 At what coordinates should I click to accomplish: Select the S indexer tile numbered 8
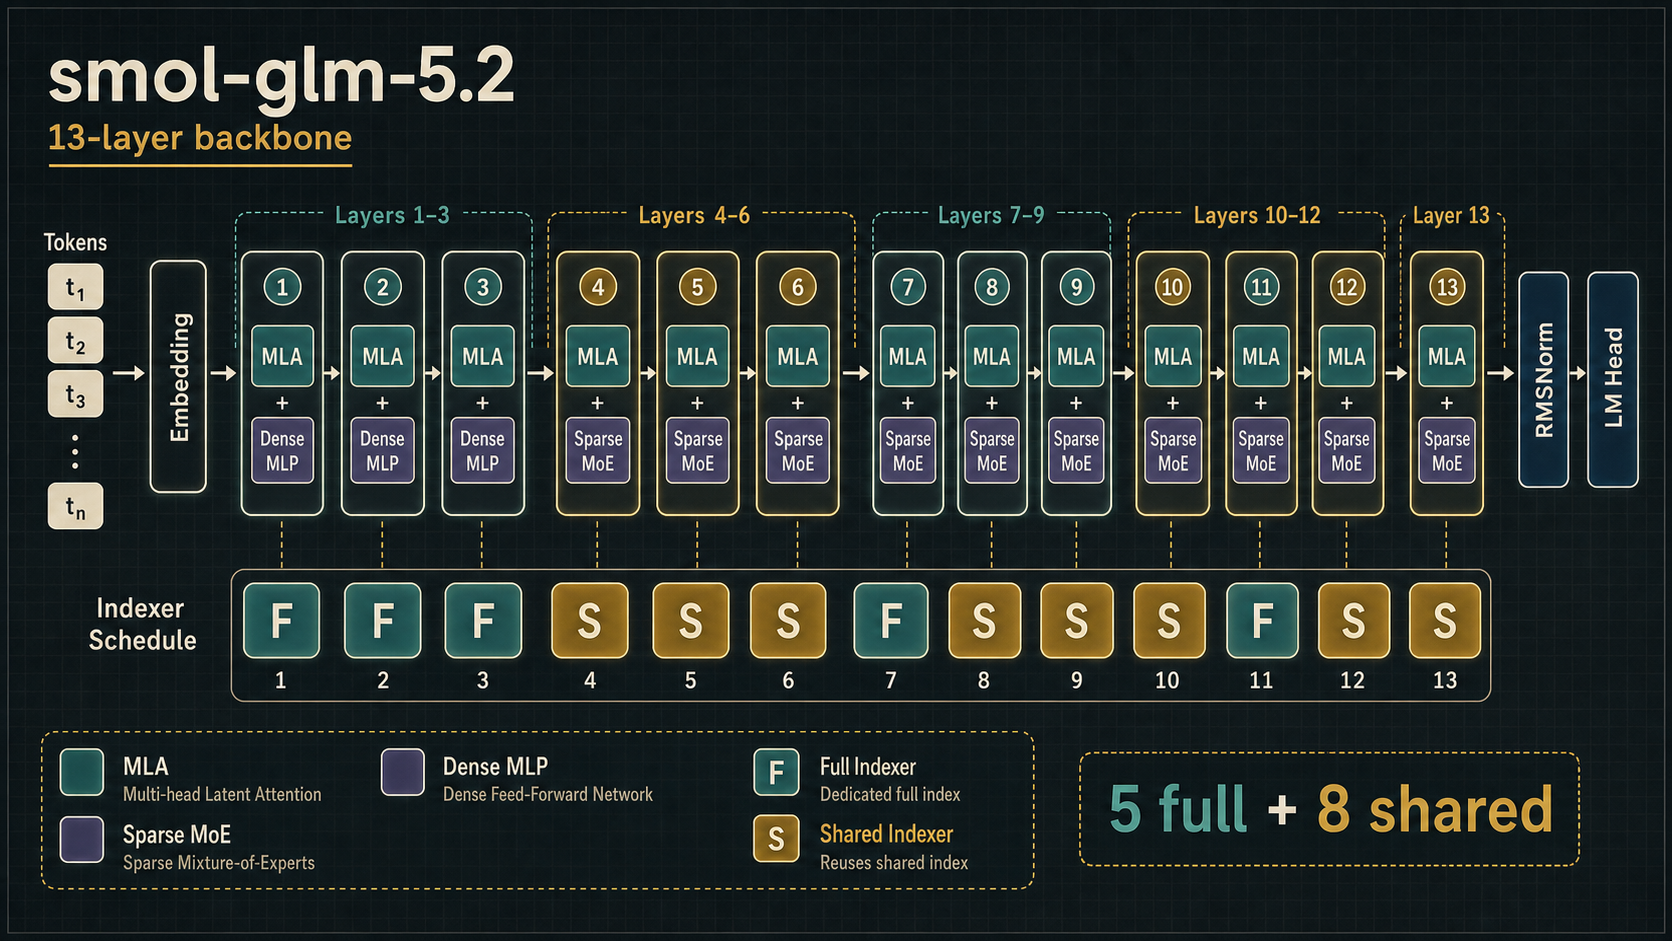coord(984,621)
